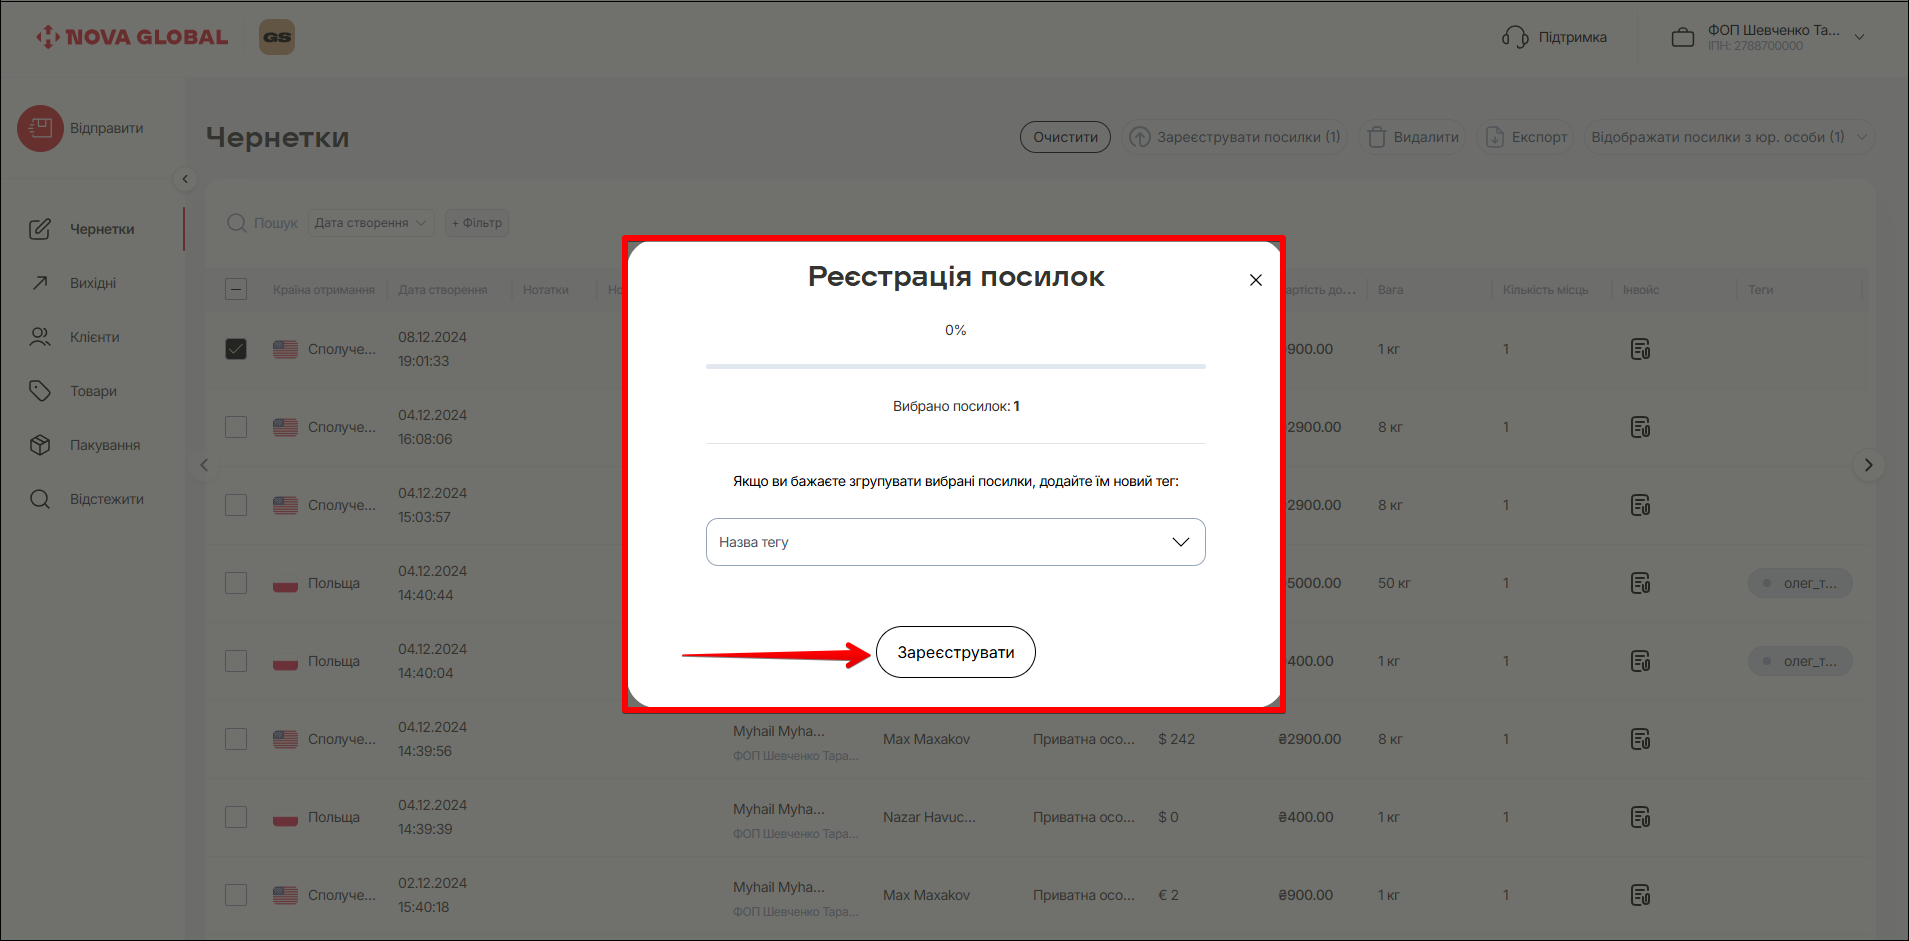Open invoice icon for the 08.12.2024 row

1640,349
